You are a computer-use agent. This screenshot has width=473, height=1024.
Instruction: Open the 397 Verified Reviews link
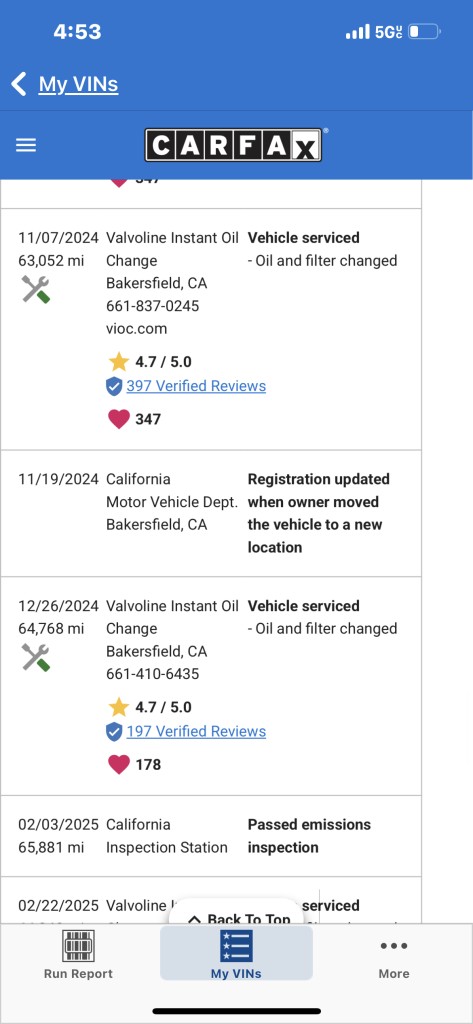point(196,386)
